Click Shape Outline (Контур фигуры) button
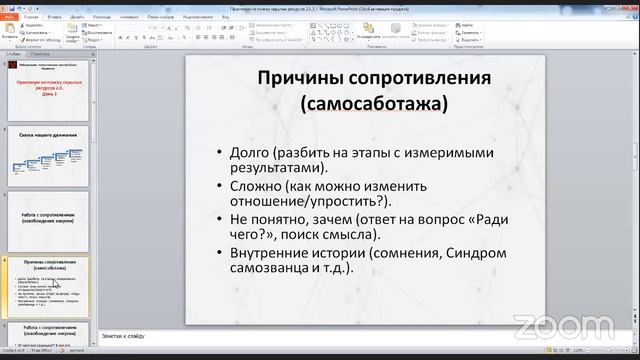Image resolution: width=640 pixels, height=360 pixels. 430,33
